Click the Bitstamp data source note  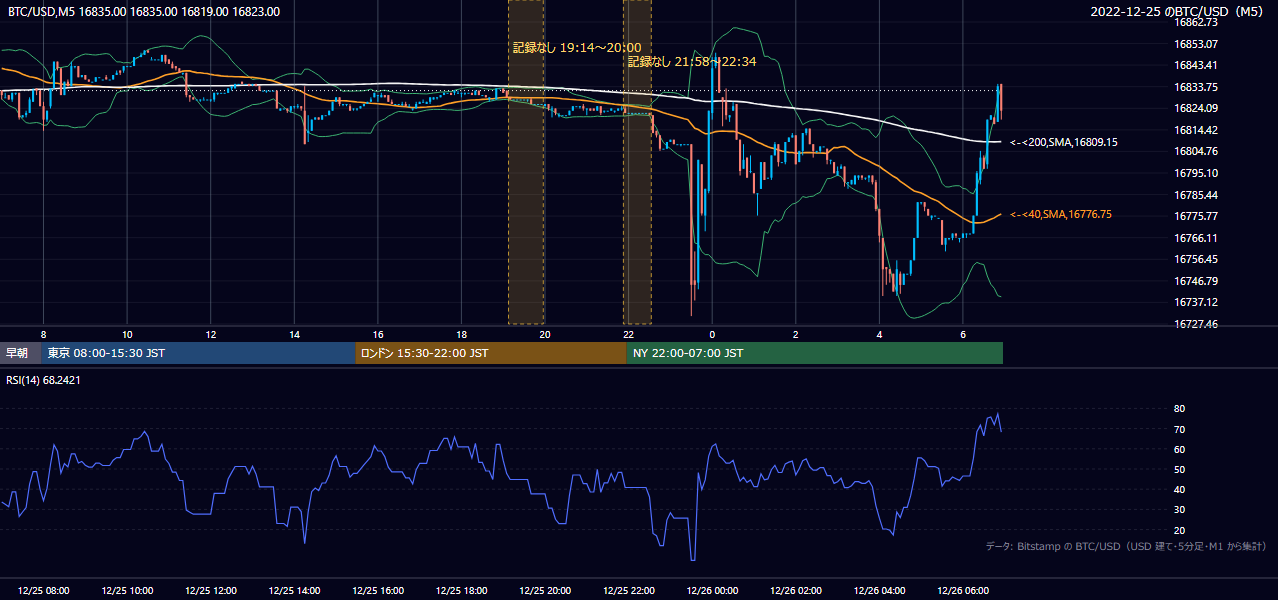[1127, 546]
